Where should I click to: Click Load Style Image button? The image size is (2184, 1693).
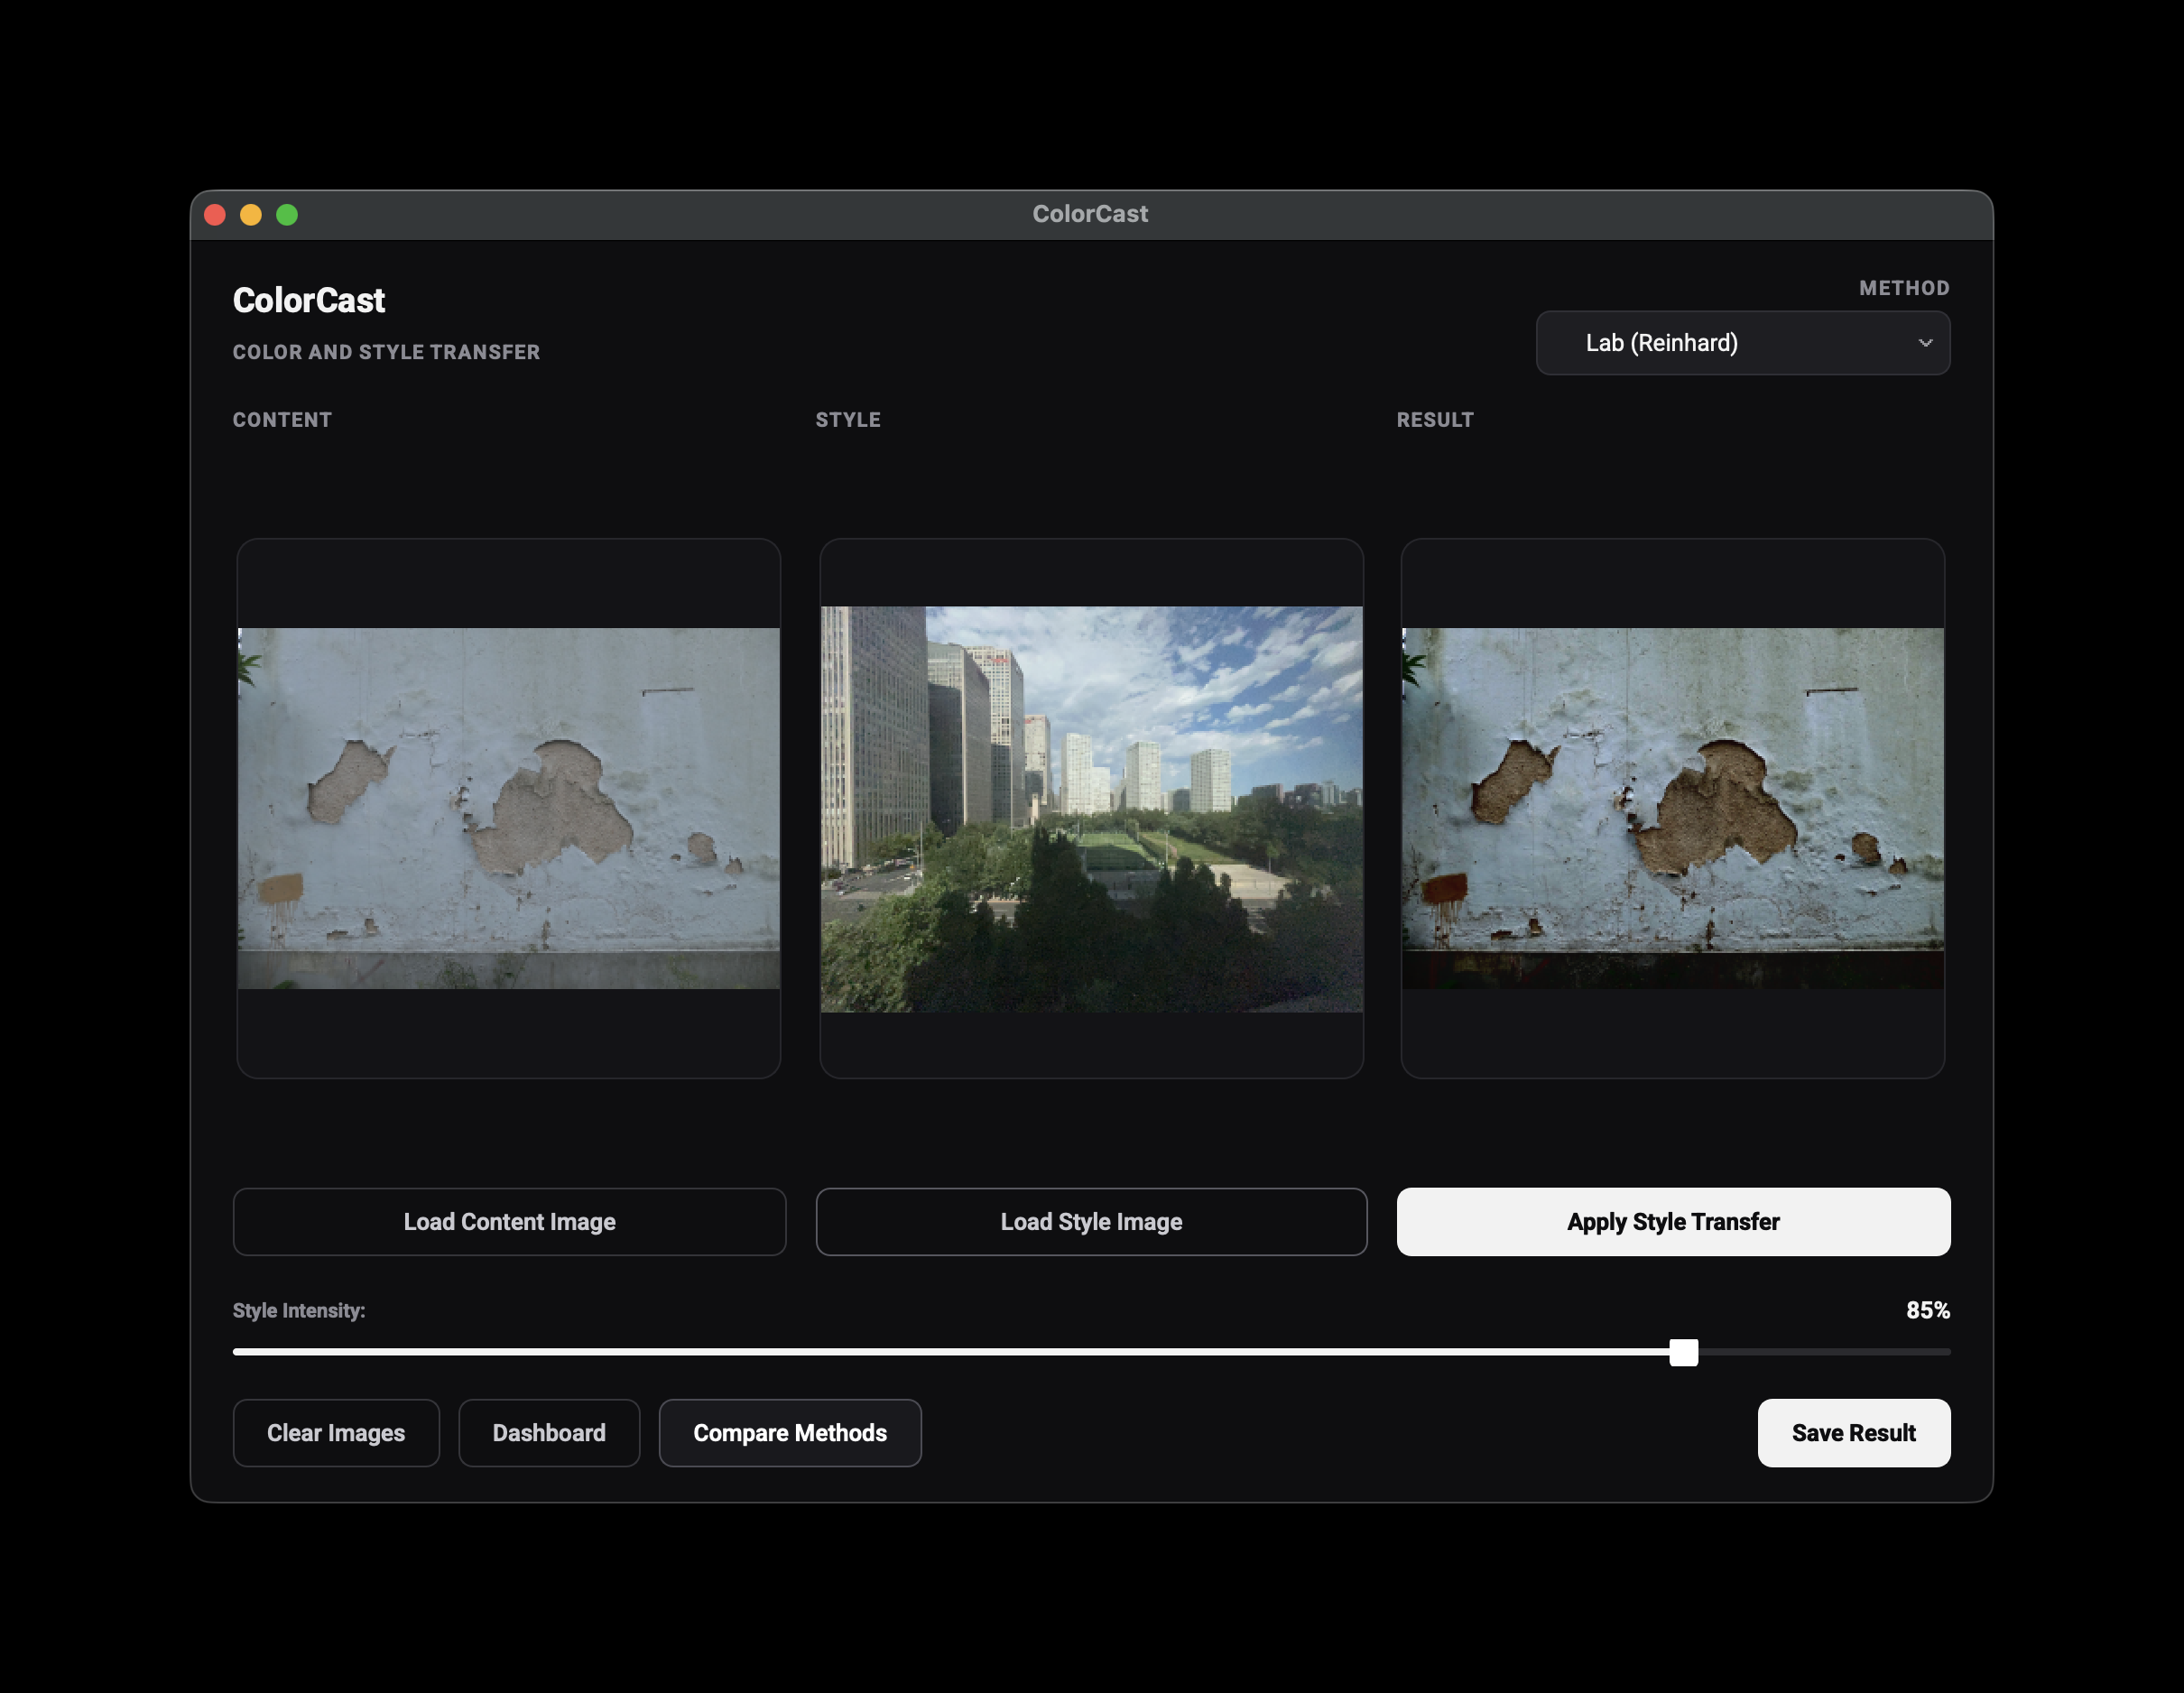(1091, 1221)
